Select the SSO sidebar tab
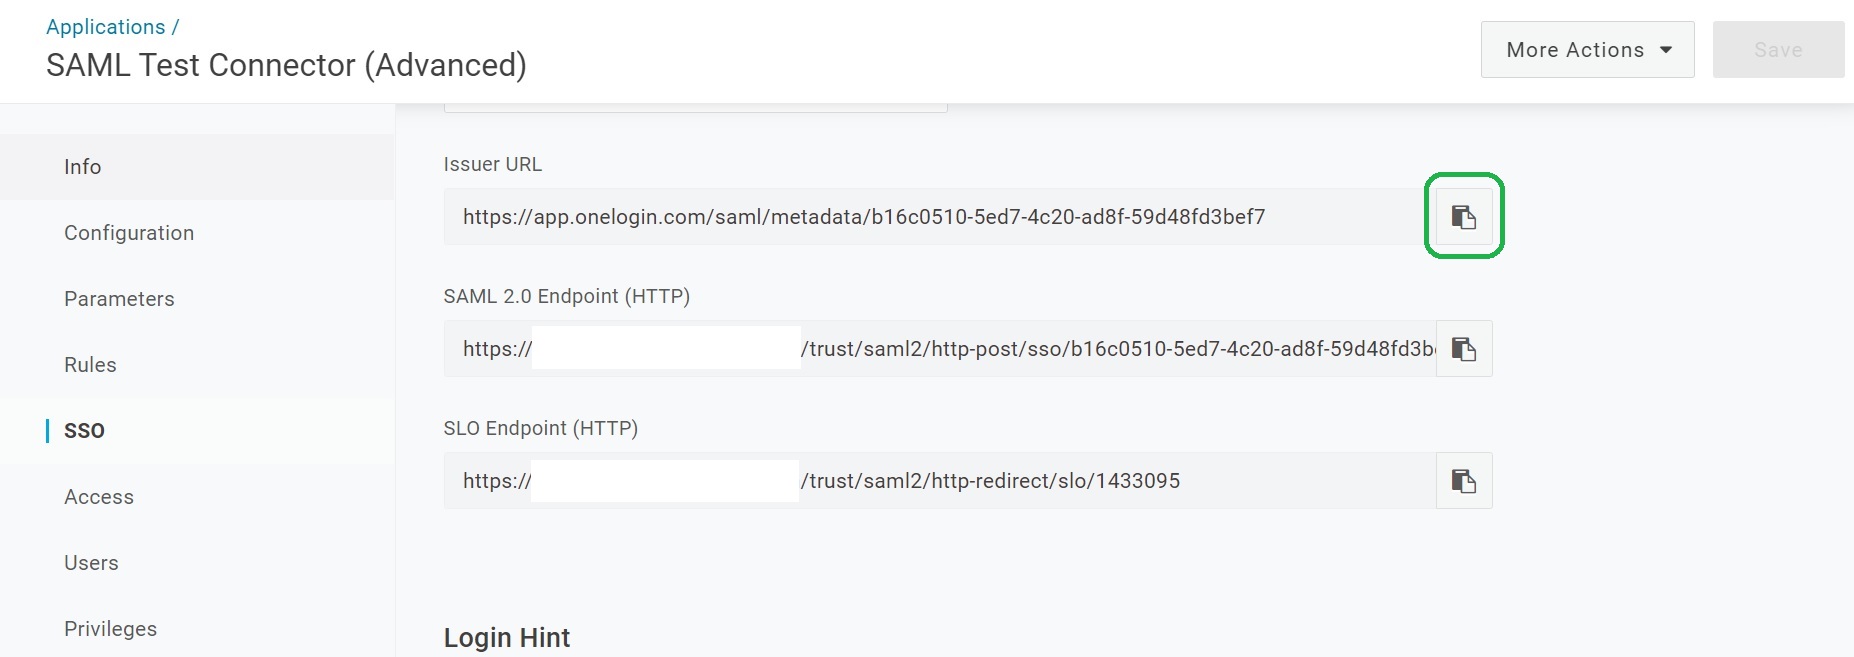The width and height of the screenshot is (1854, 657). pos(84,431)
